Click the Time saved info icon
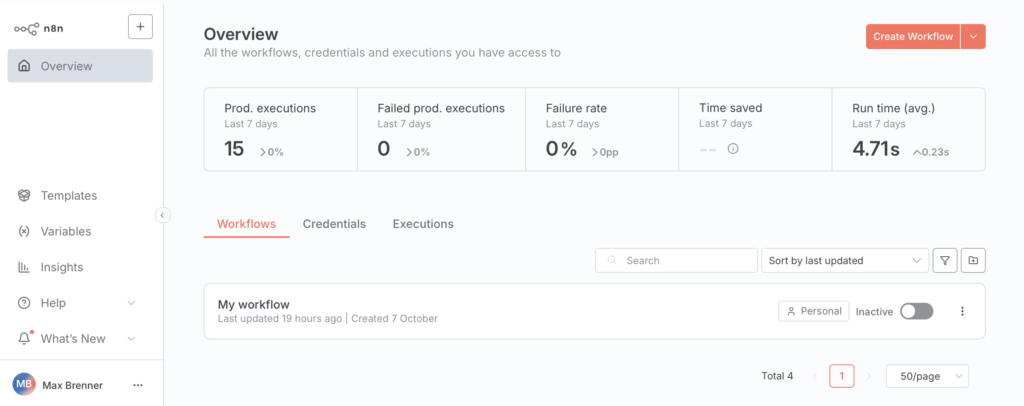The height and width of the screenshot is (406, 1024). click(x=733, y=149)
